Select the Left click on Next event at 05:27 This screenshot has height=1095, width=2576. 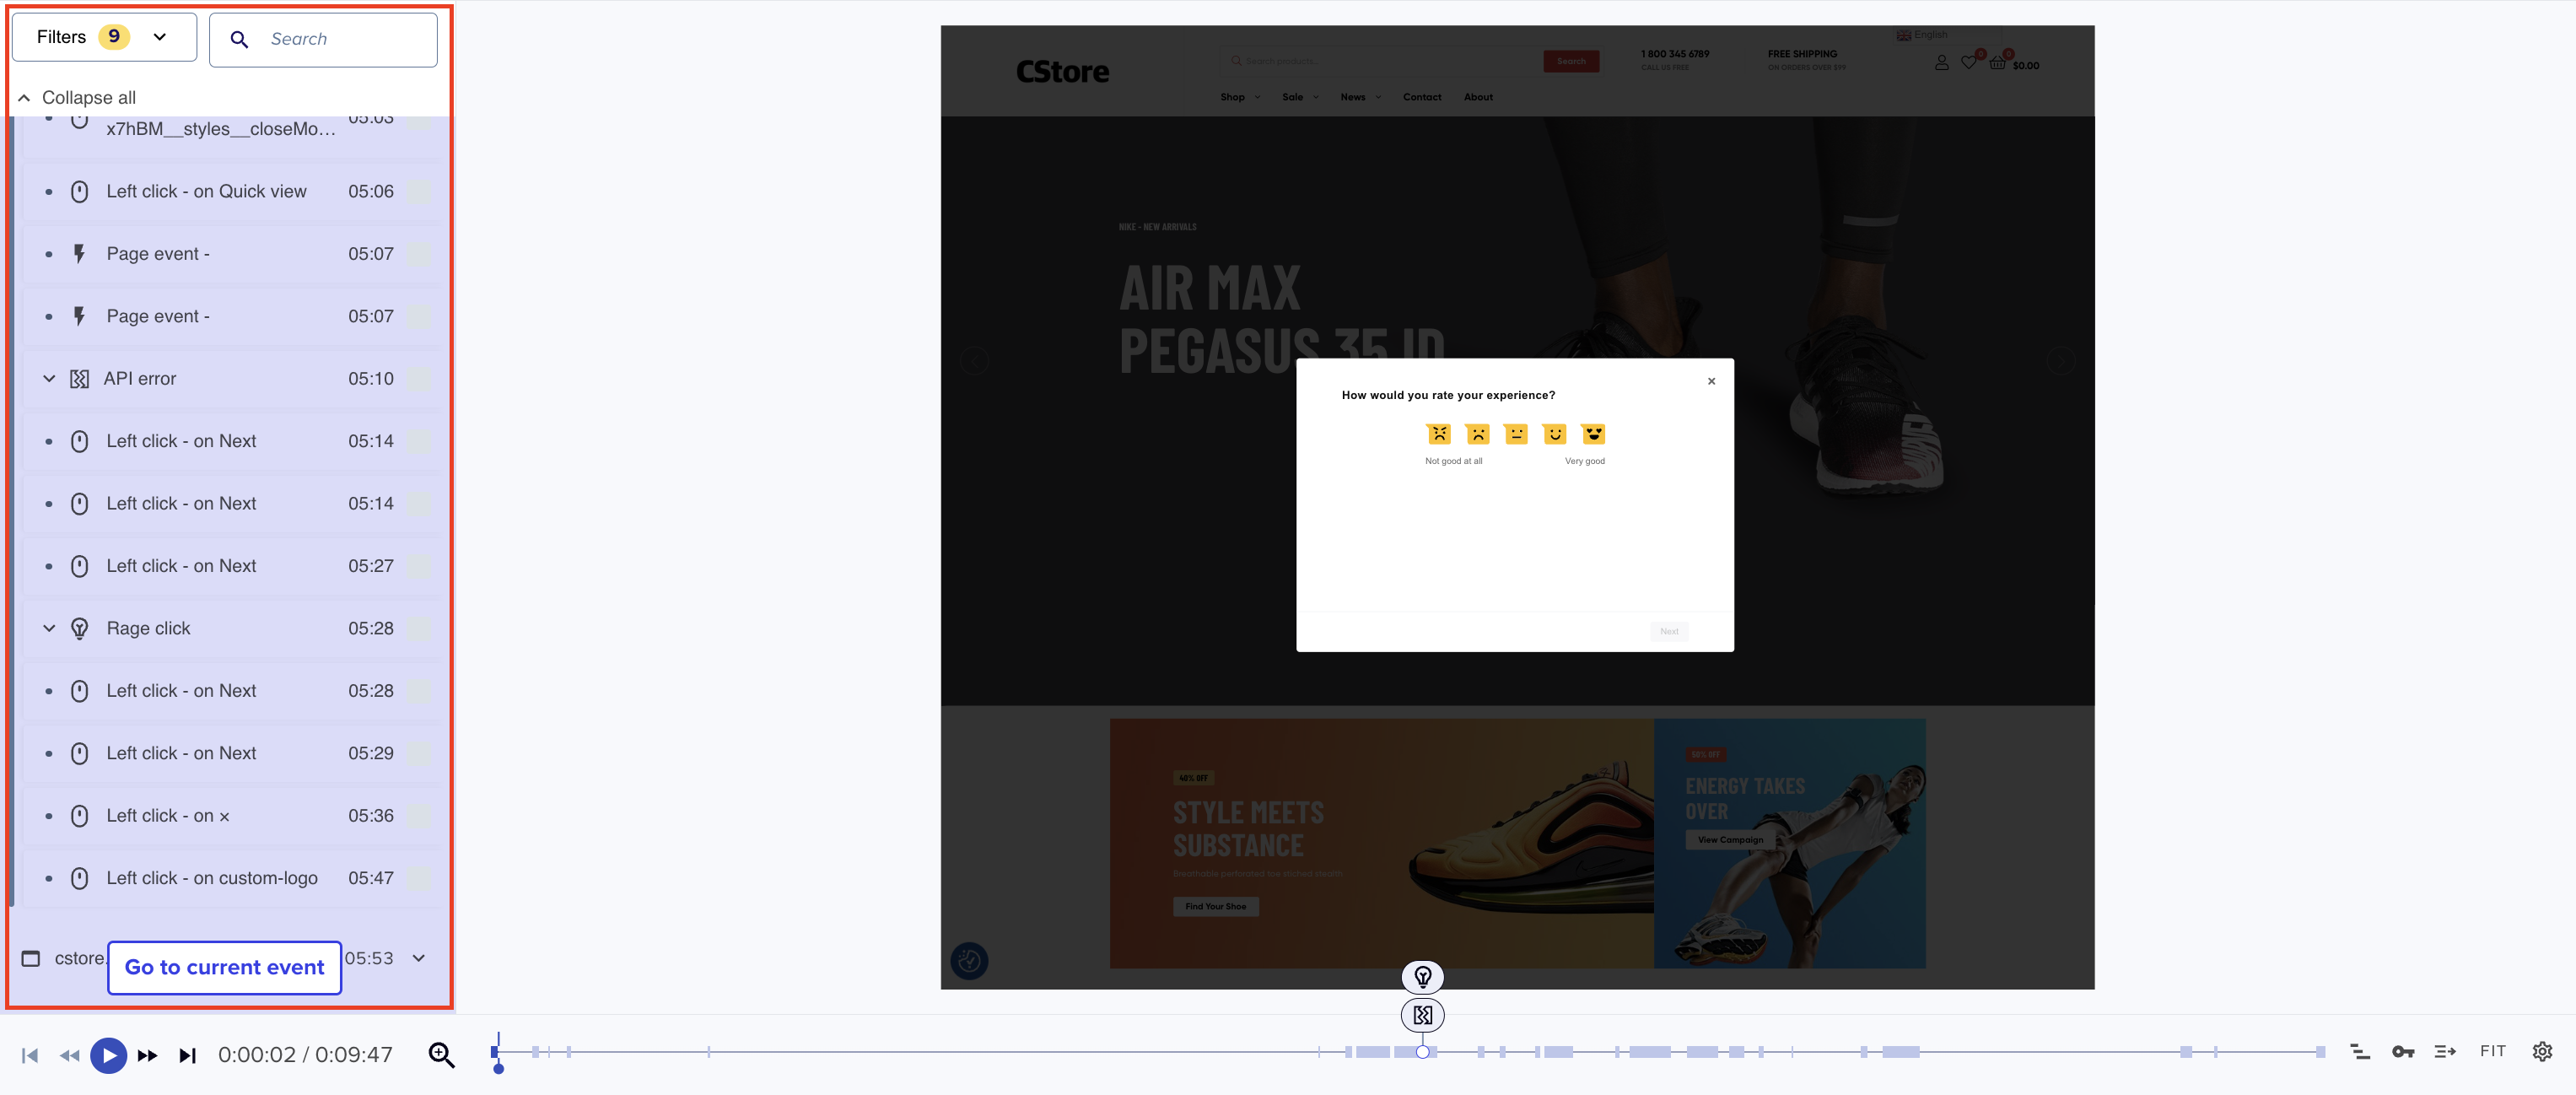tap(232, 566)
